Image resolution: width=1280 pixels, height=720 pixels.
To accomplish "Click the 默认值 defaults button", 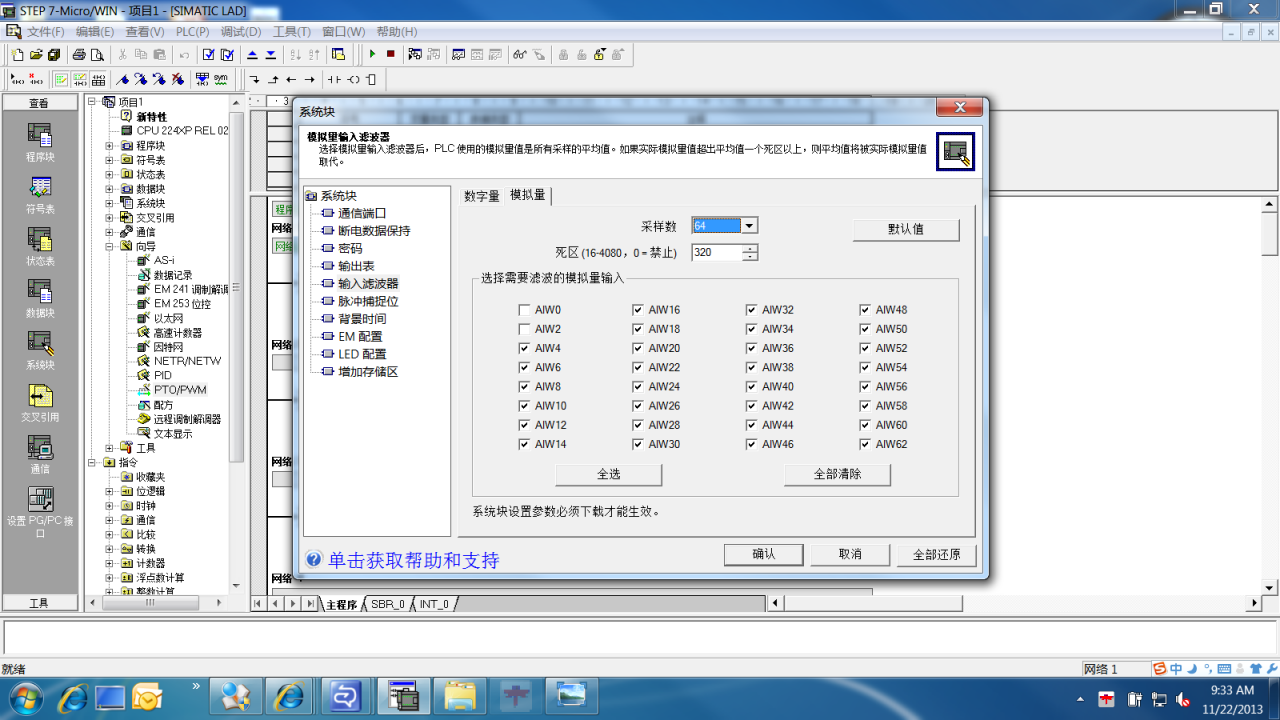I will [906, 229].
